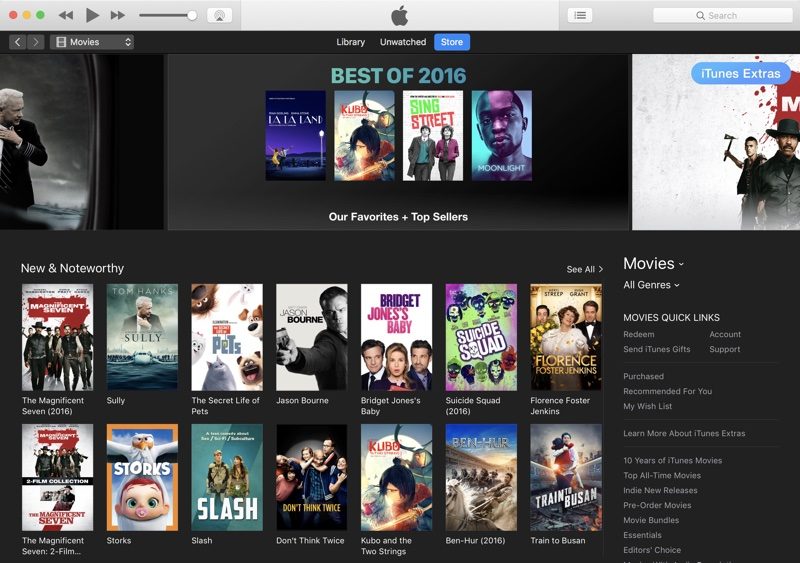The width and height of the screenshot is (800, 563).
Task: Go forward with the right arrow
Action: 36,42
